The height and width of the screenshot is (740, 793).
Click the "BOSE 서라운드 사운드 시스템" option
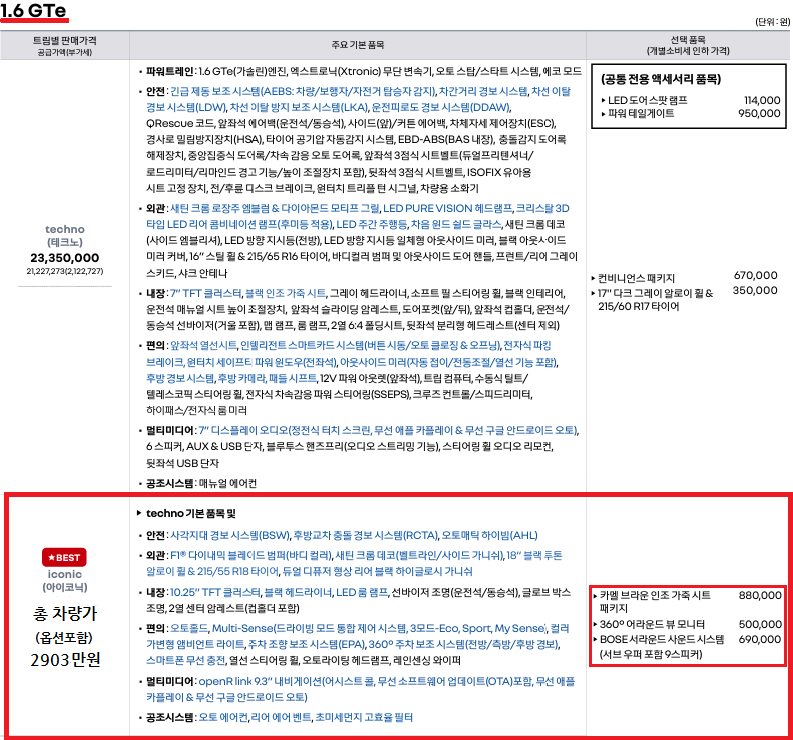point(662,639)
